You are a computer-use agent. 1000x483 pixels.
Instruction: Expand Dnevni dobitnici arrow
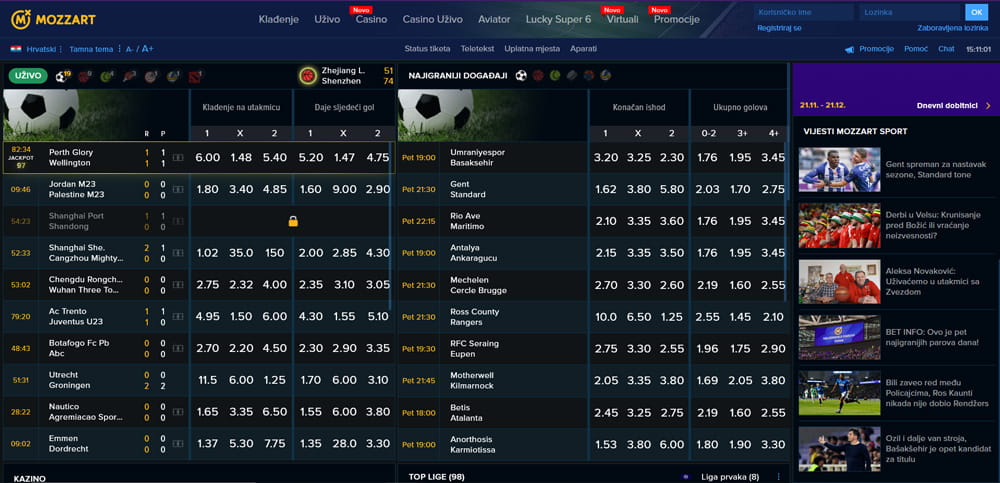point(988,106)
